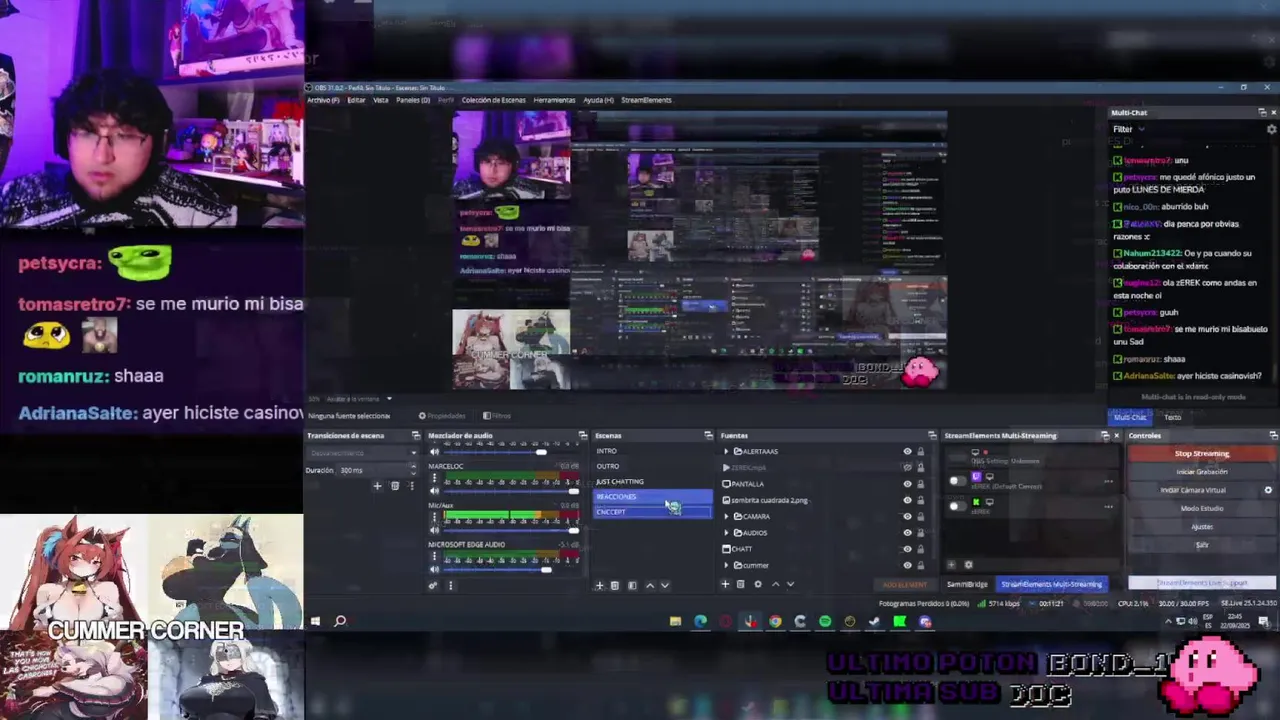
Task: Click Iniciar Cámara Virtual
Action: click(x=1193, y=490)
